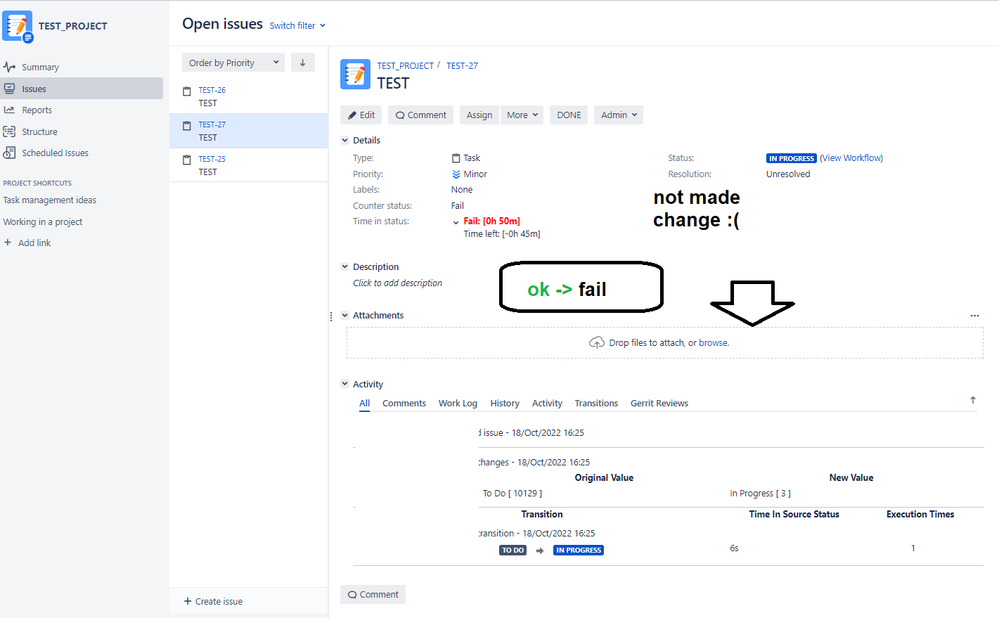
Task: Click the Task type icon in Details
Action: click(456, 158)
